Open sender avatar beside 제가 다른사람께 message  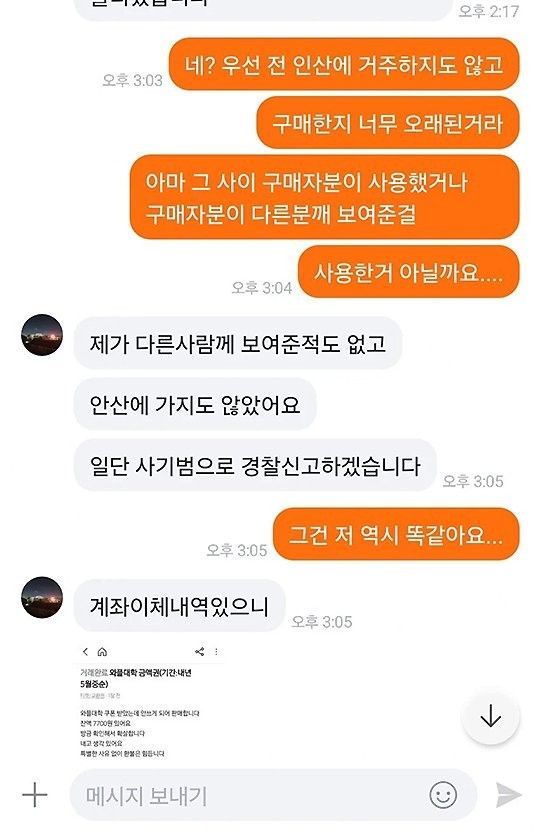[x=42, y=335]
